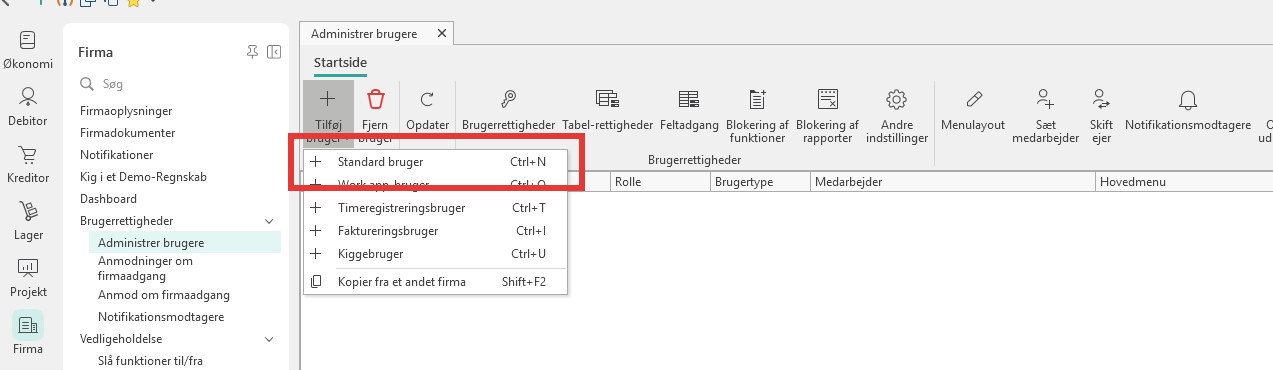
Task: Click the Tilføj bruger plus button
Action: pos(328,115)
